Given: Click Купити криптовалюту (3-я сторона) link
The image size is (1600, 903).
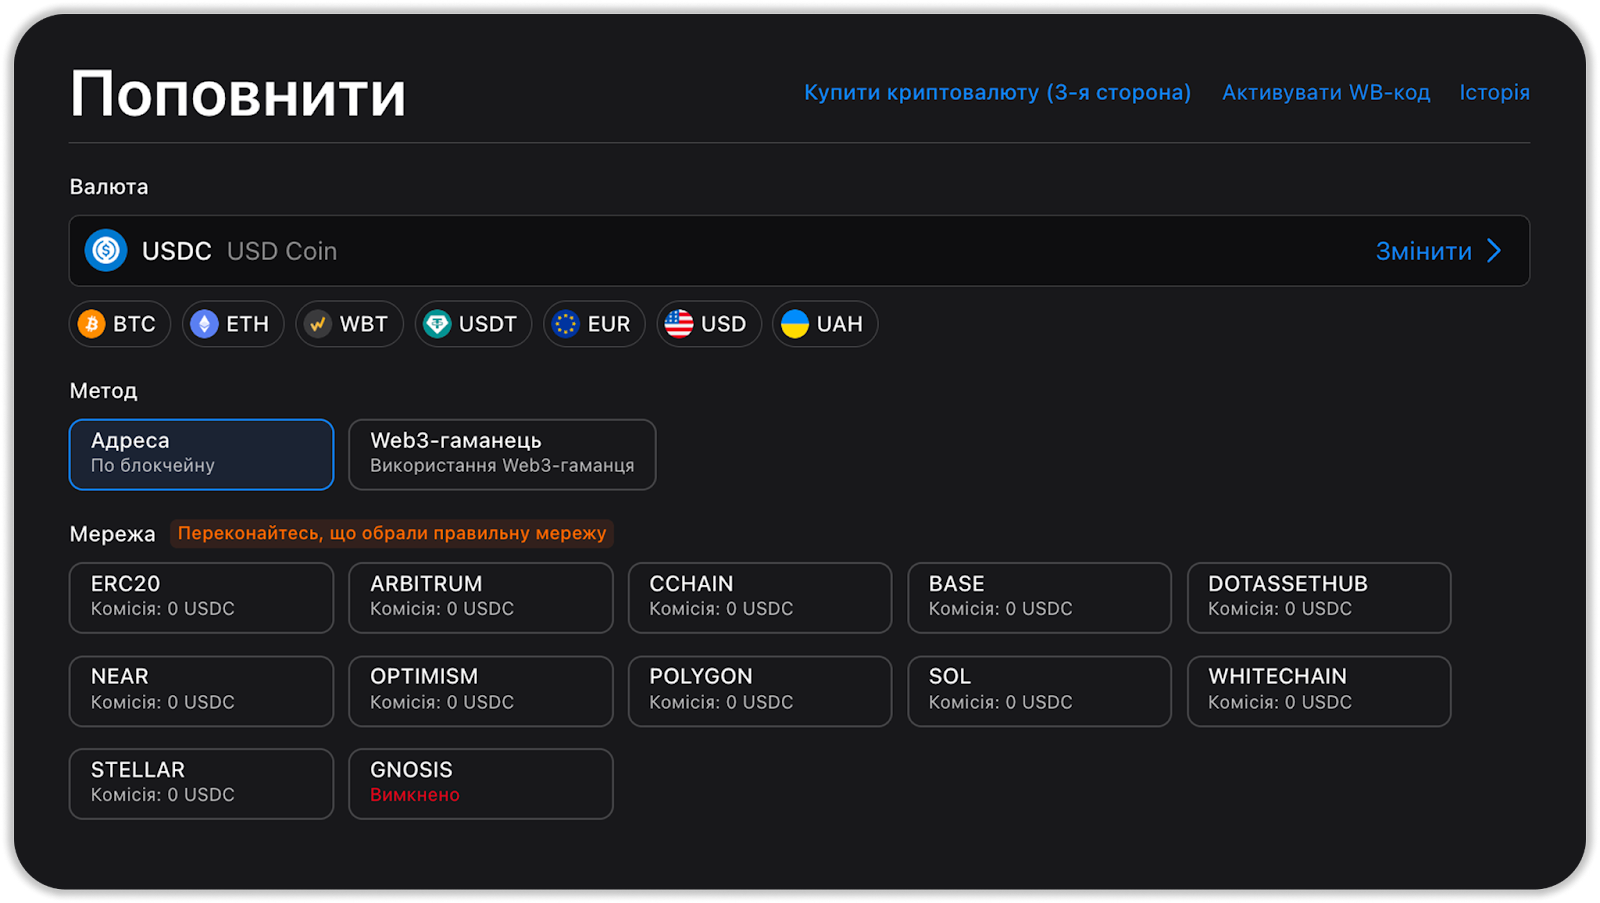Looking at the screenshot, I should click(x=997, y=92).
